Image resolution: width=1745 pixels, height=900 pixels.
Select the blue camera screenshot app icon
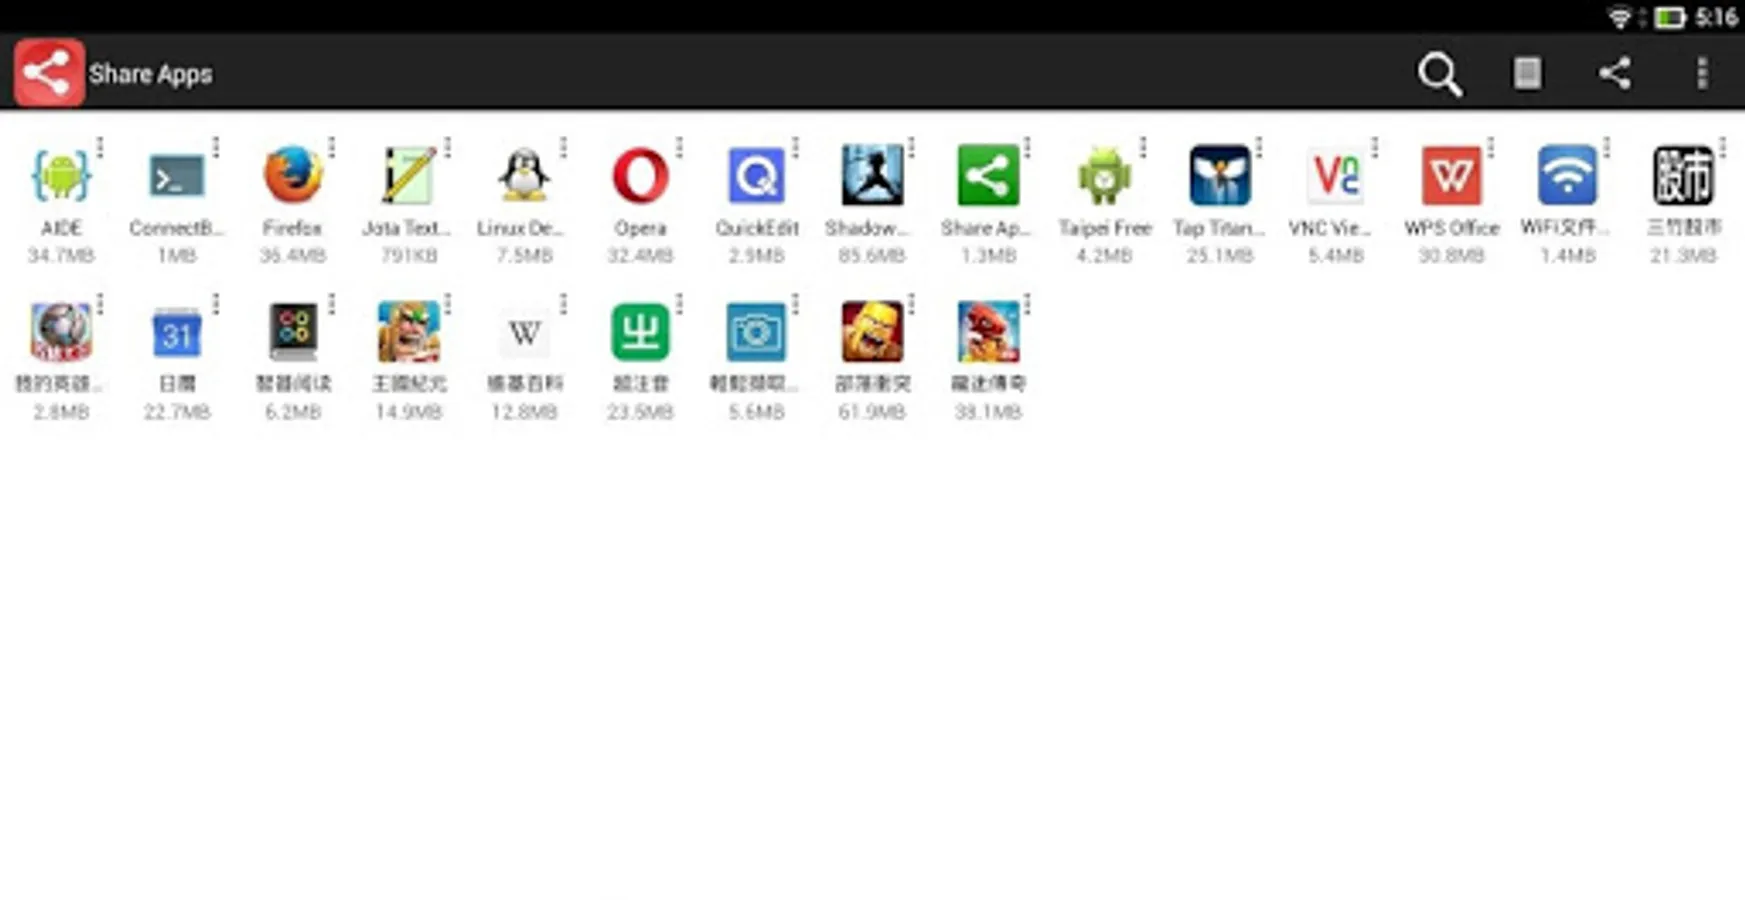[757, 332]
